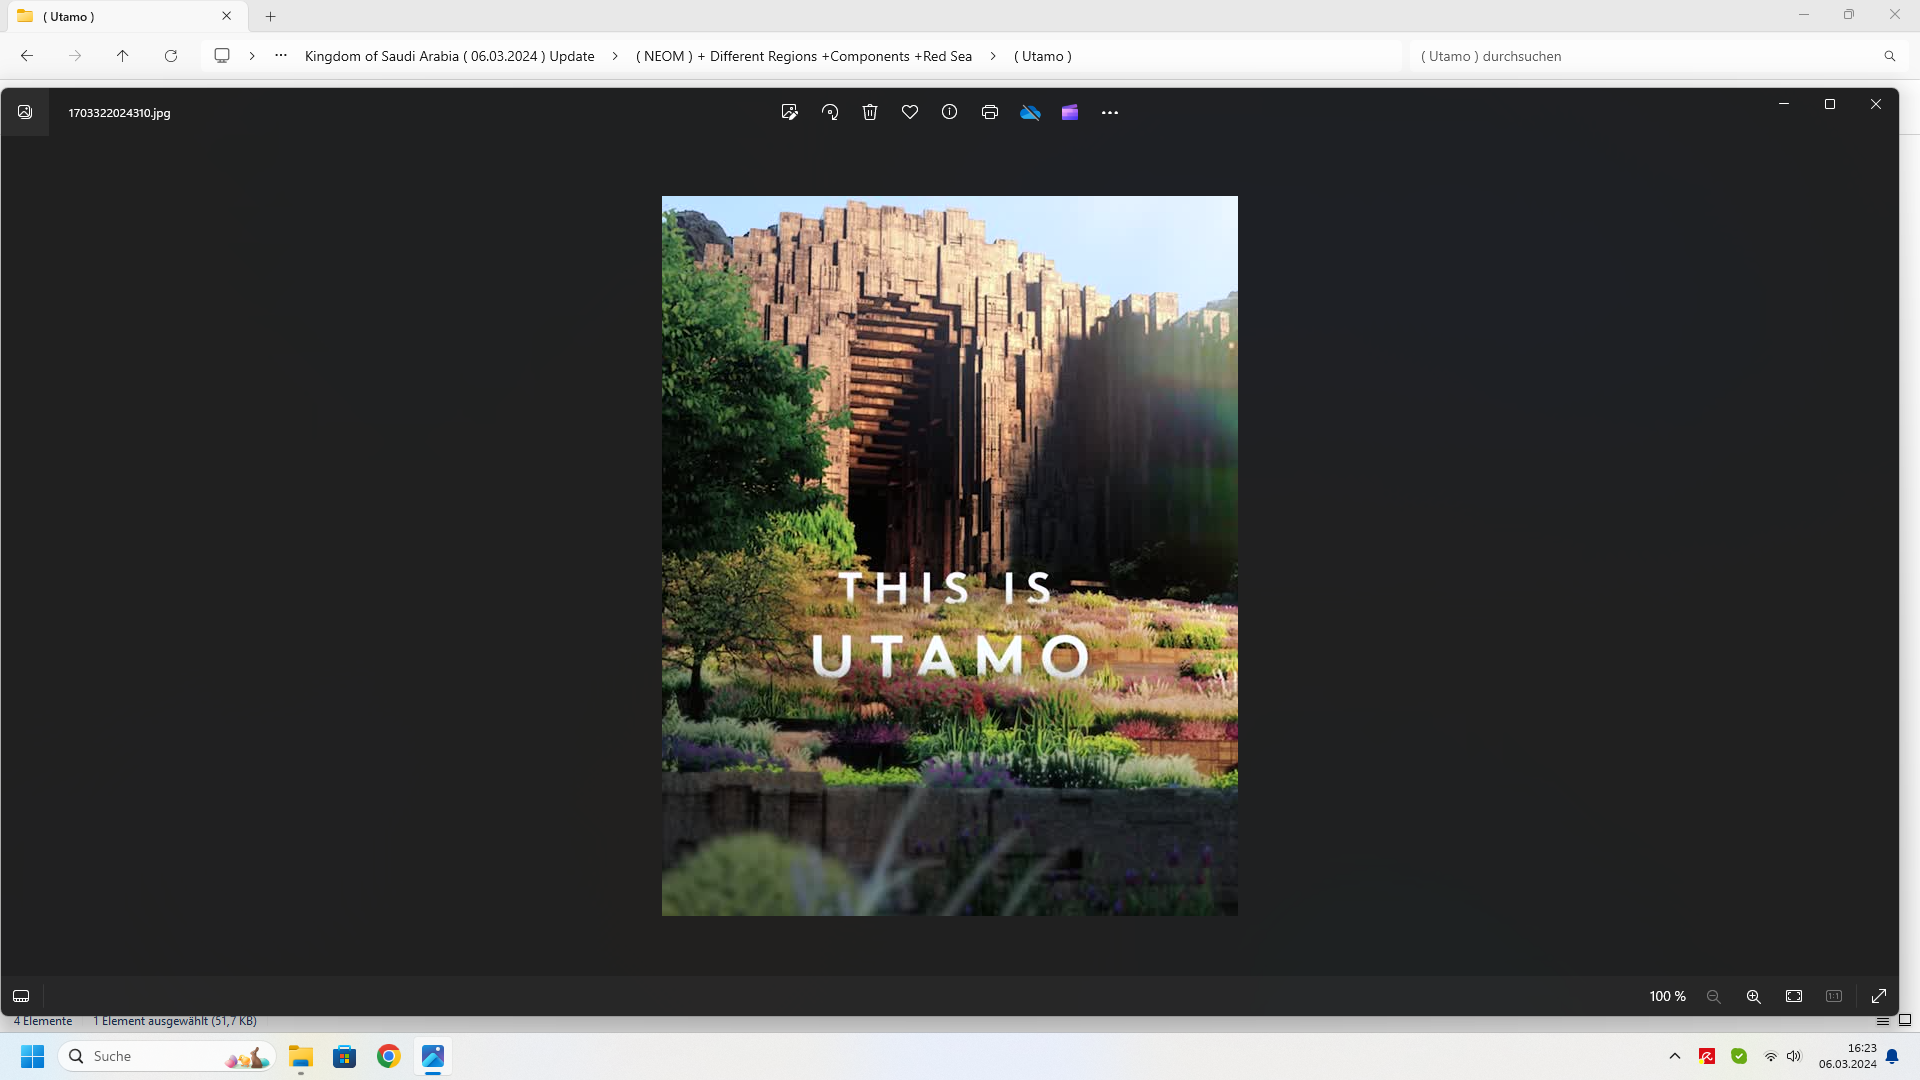Delete the photo using the trash icon
The image size is (1920, 1080).
coord(870,112)
